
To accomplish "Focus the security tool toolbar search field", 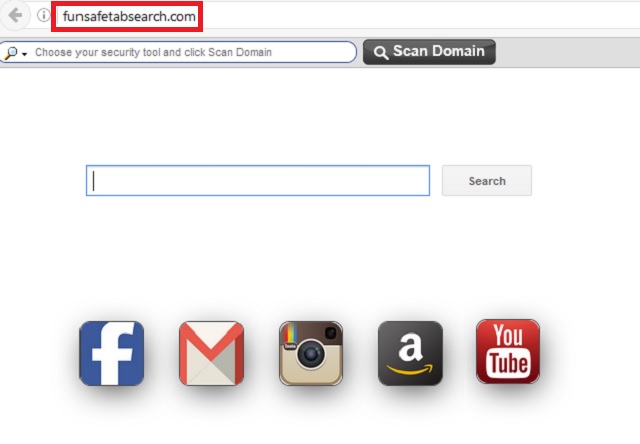I will [178, 52].
